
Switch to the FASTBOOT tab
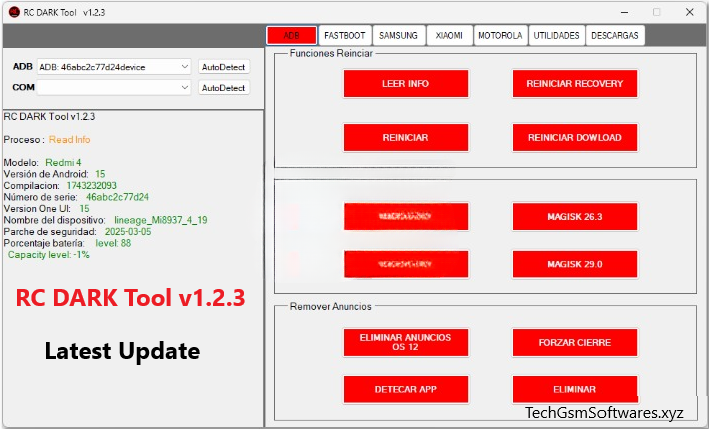click(x=345, y=35)
